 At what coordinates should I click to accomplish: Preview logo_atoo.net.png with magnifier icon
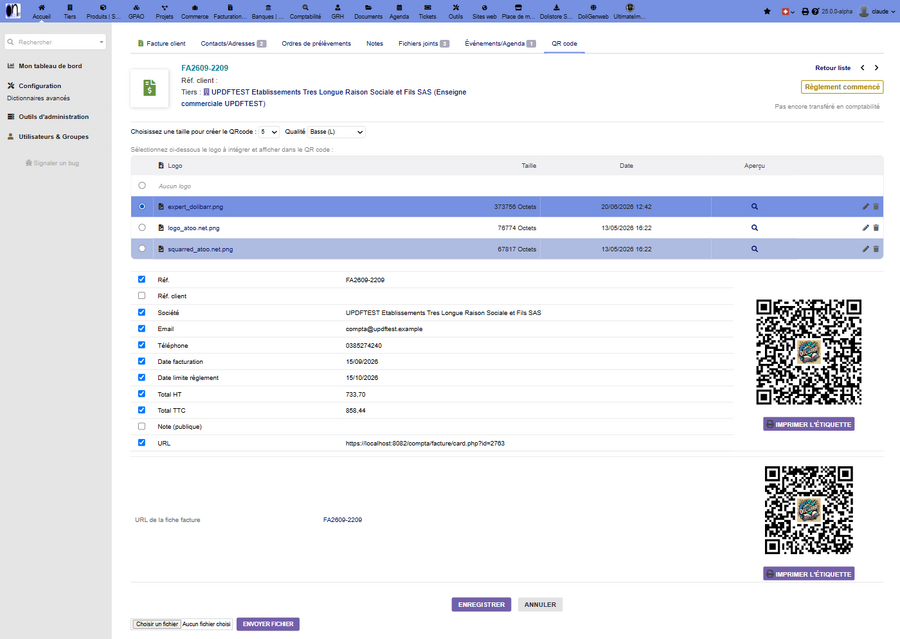(x=754, y=228)
